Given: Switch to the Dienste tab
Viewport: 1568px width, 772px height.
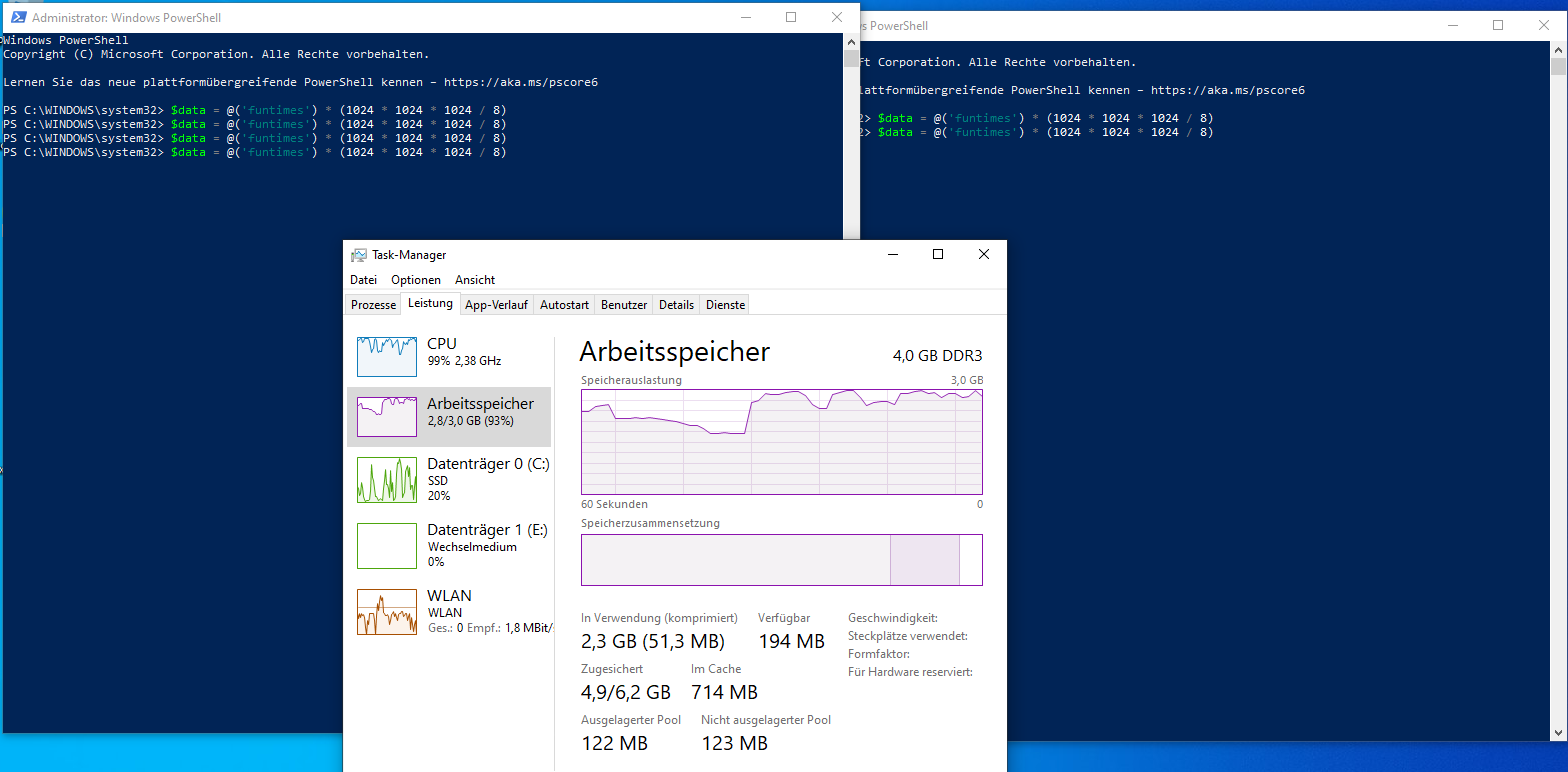Looking at the screenshot, I should pos(724,305).
